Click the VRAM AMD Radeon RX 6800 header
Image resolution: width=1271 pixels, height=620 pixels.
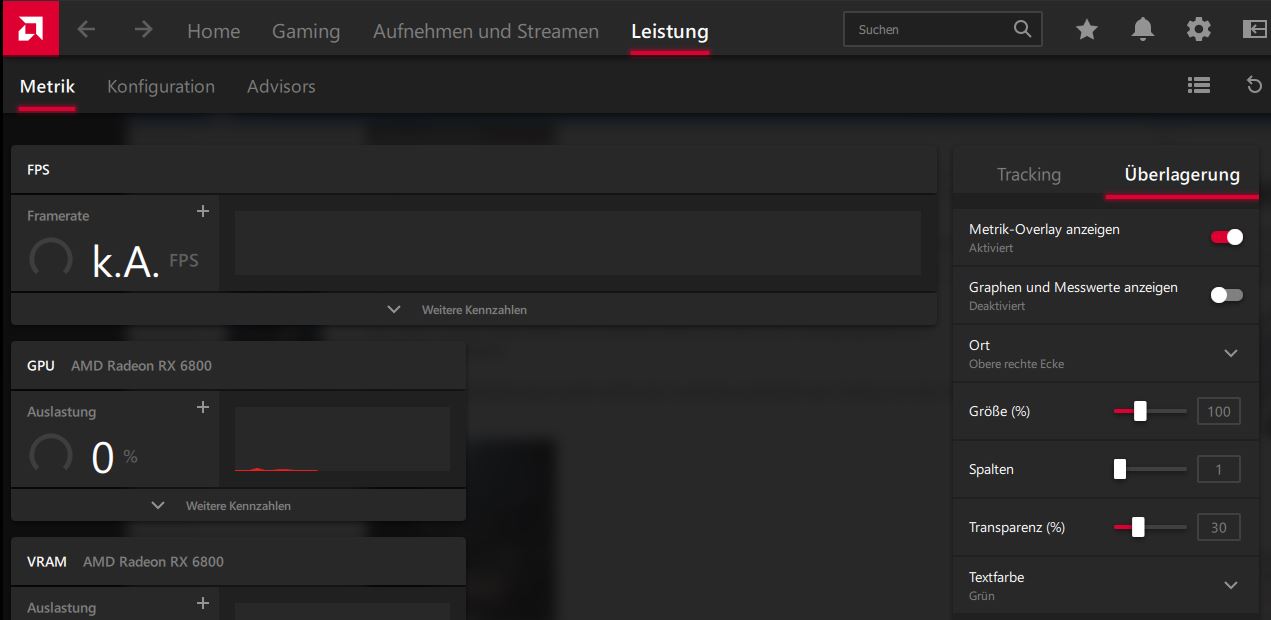[x=238, y=562]
